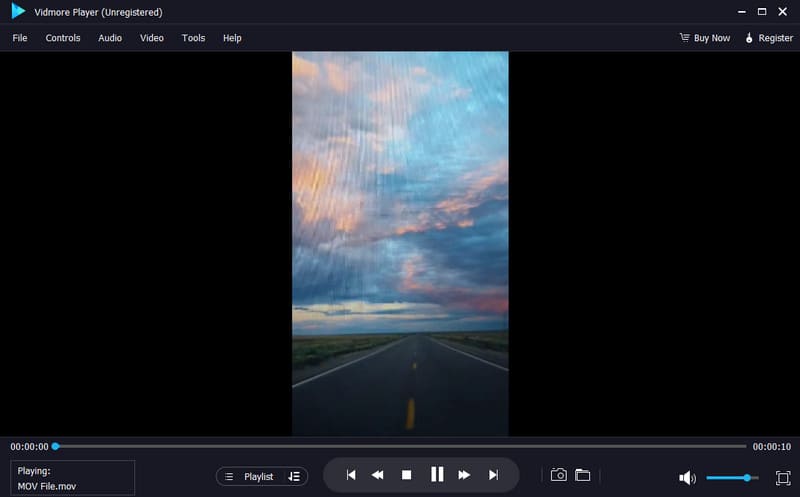Toggle fullscreen mode
This screenshot has height=497, width=800.
(782, 478)
